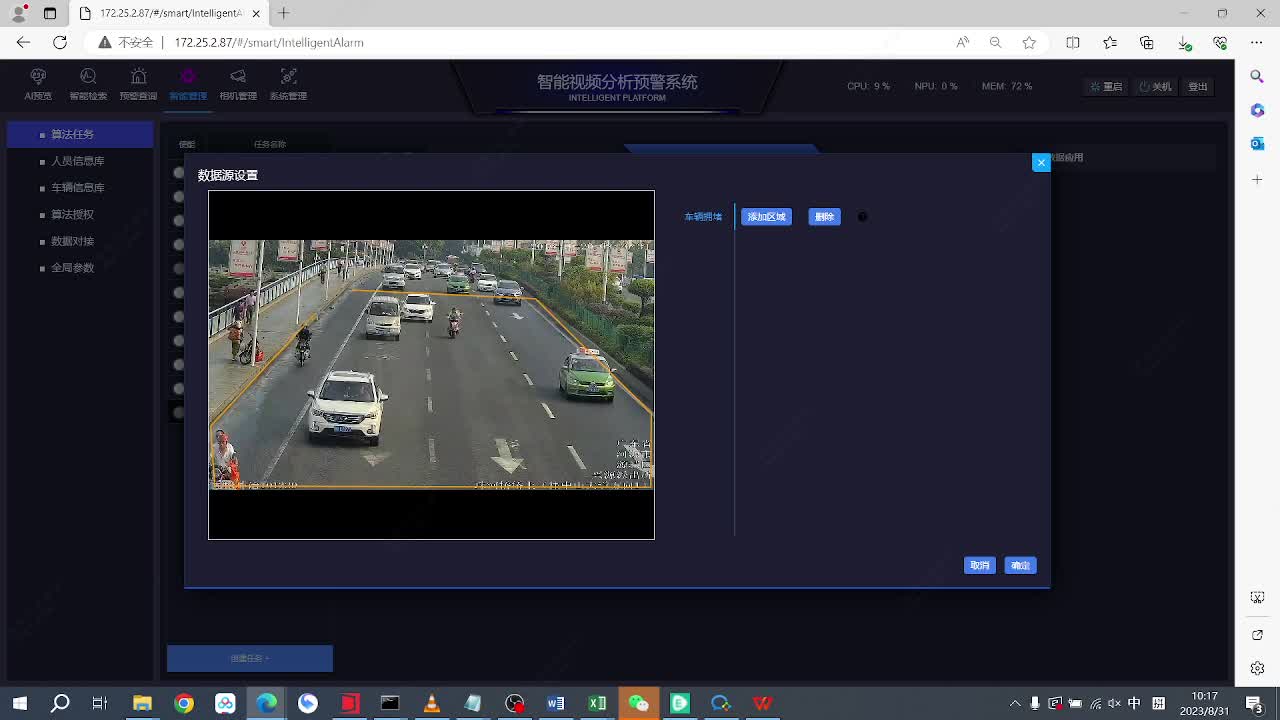
Task: Click the 关机 shutdown button
Action: click(x=1155, y=87)
